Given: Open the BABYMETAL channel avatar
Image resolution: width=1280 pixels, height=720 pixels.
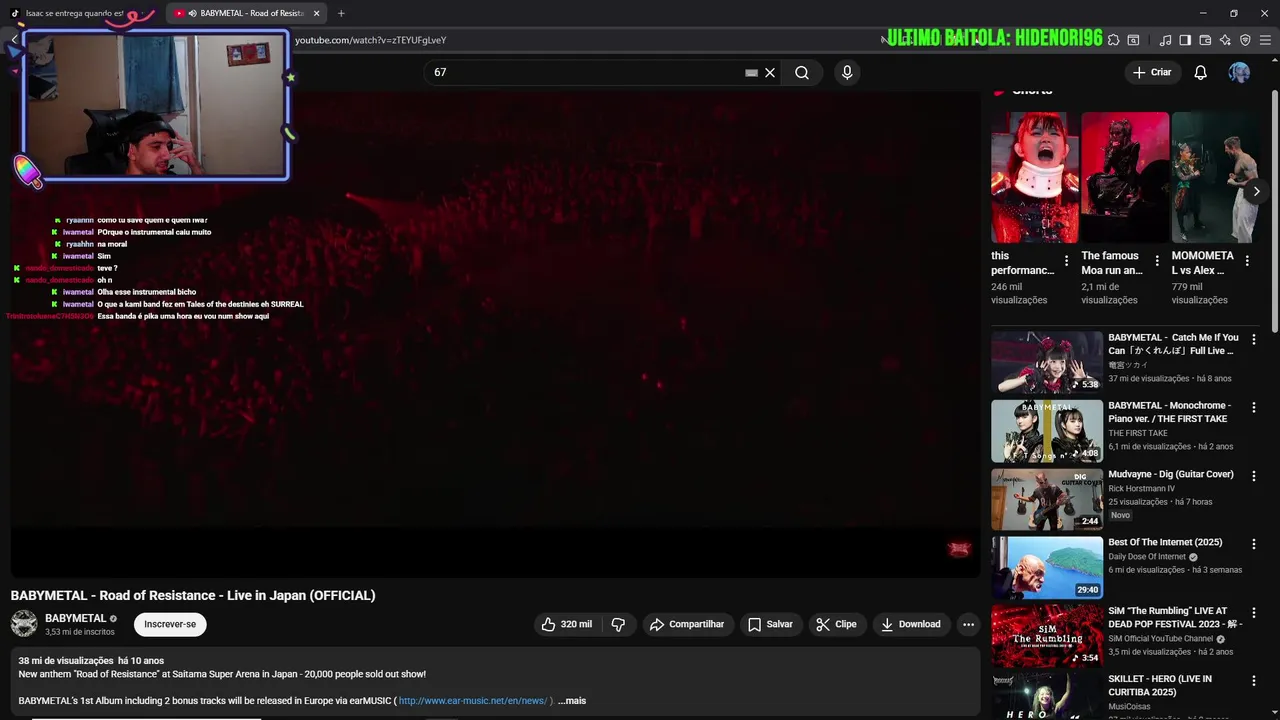Looking at the screenshot, I should tap(24, 624).
